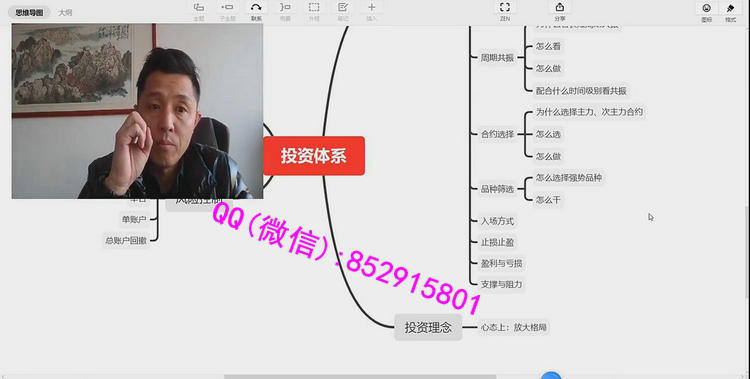Click the 怎么选择强势品种 subtopic
This screenshot has width=750, height=379.
coord(569,178)
